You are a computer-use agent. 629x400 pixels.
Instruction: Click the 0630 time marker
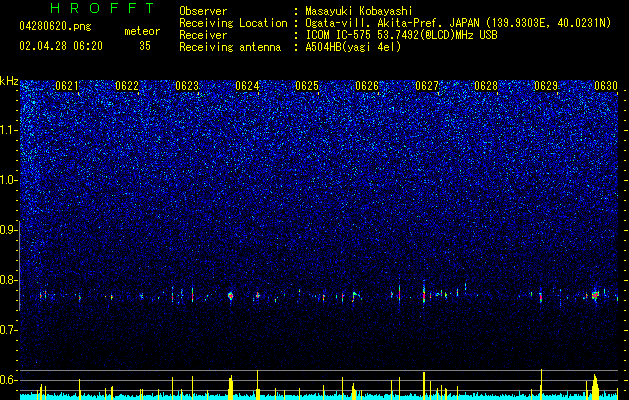606,86
